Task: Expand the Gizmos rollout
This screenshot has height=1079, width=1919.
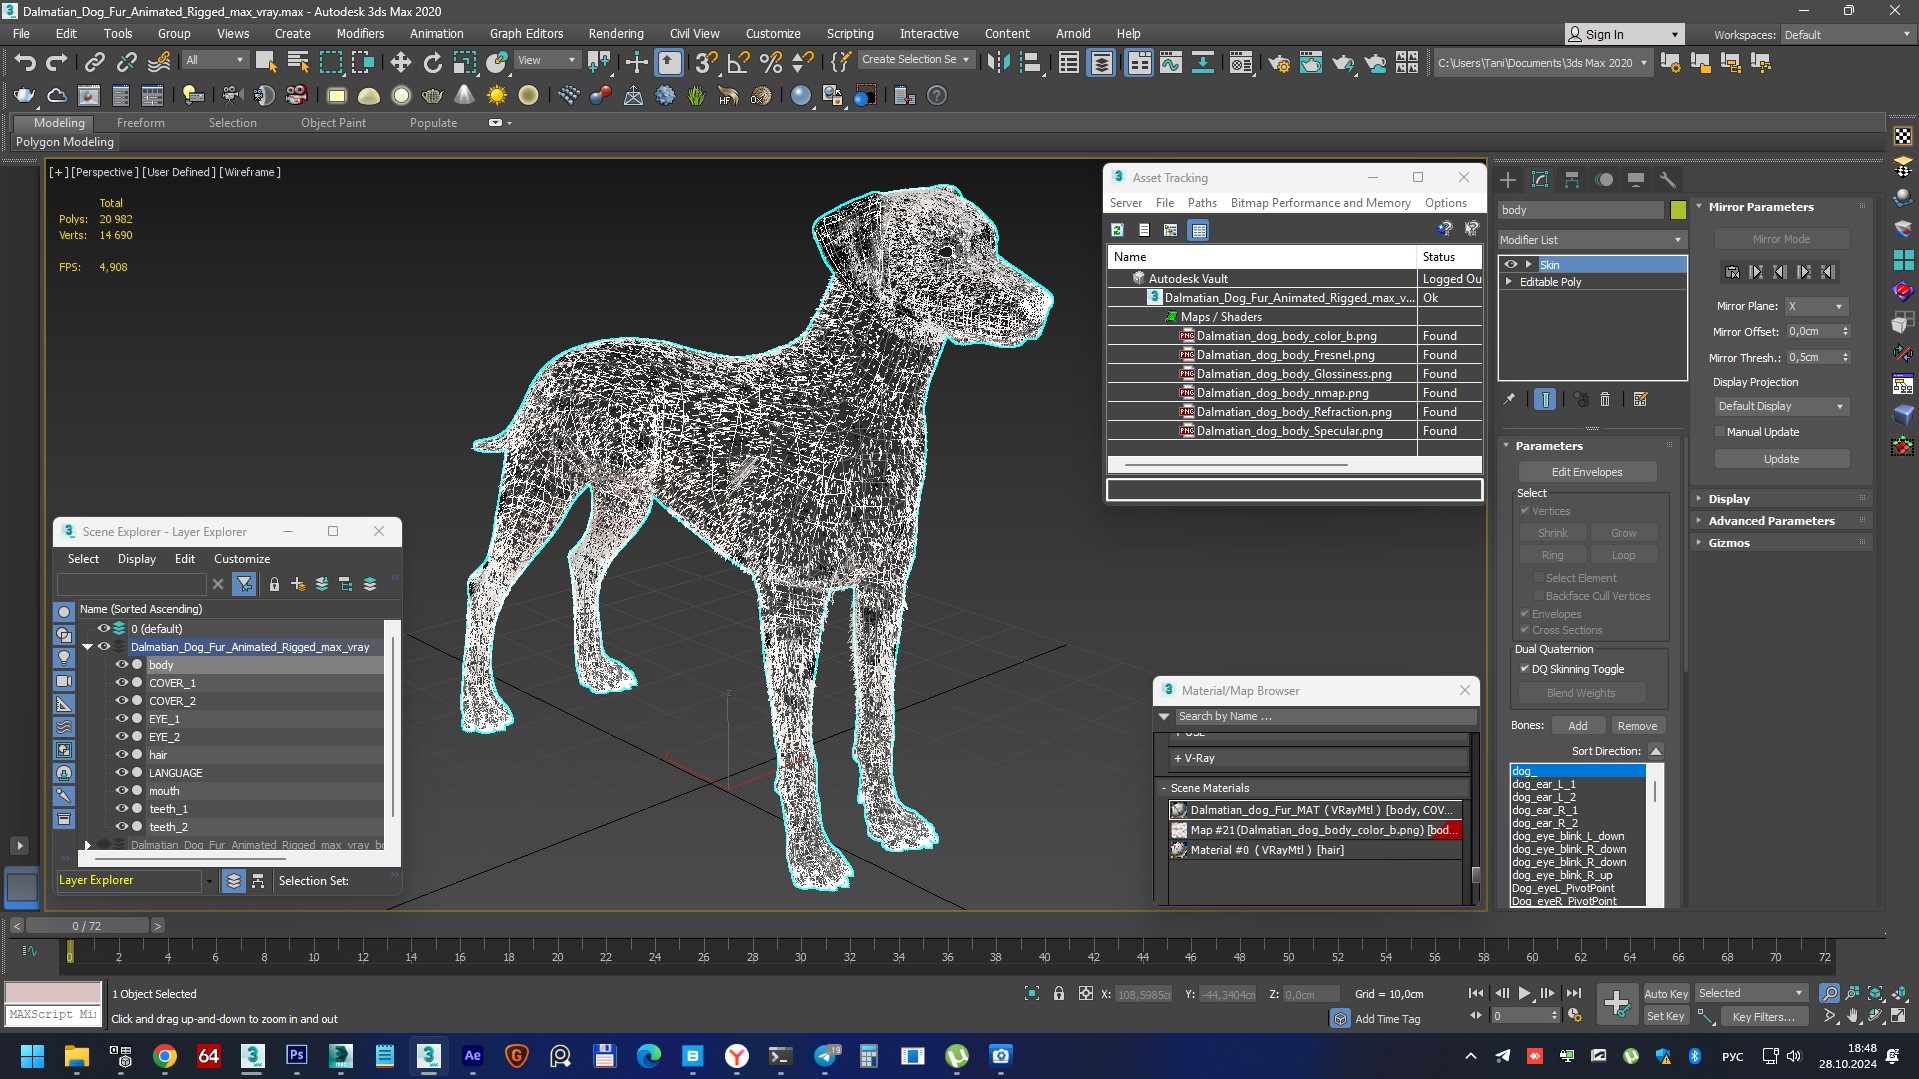Action: pyautogui.click(x=1781, y=542)
